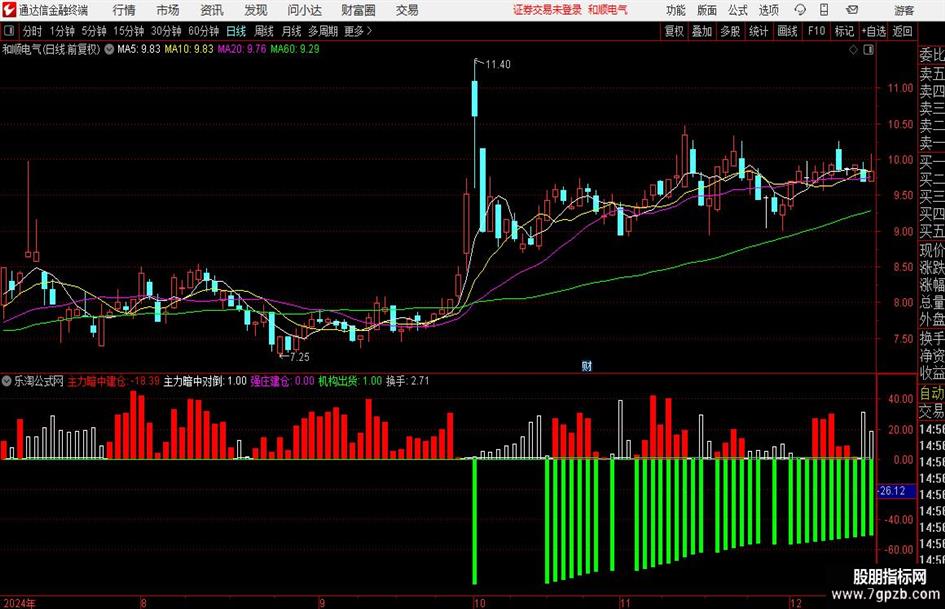
Task: Click the 换手: 2.71 label
Action: 407,381
